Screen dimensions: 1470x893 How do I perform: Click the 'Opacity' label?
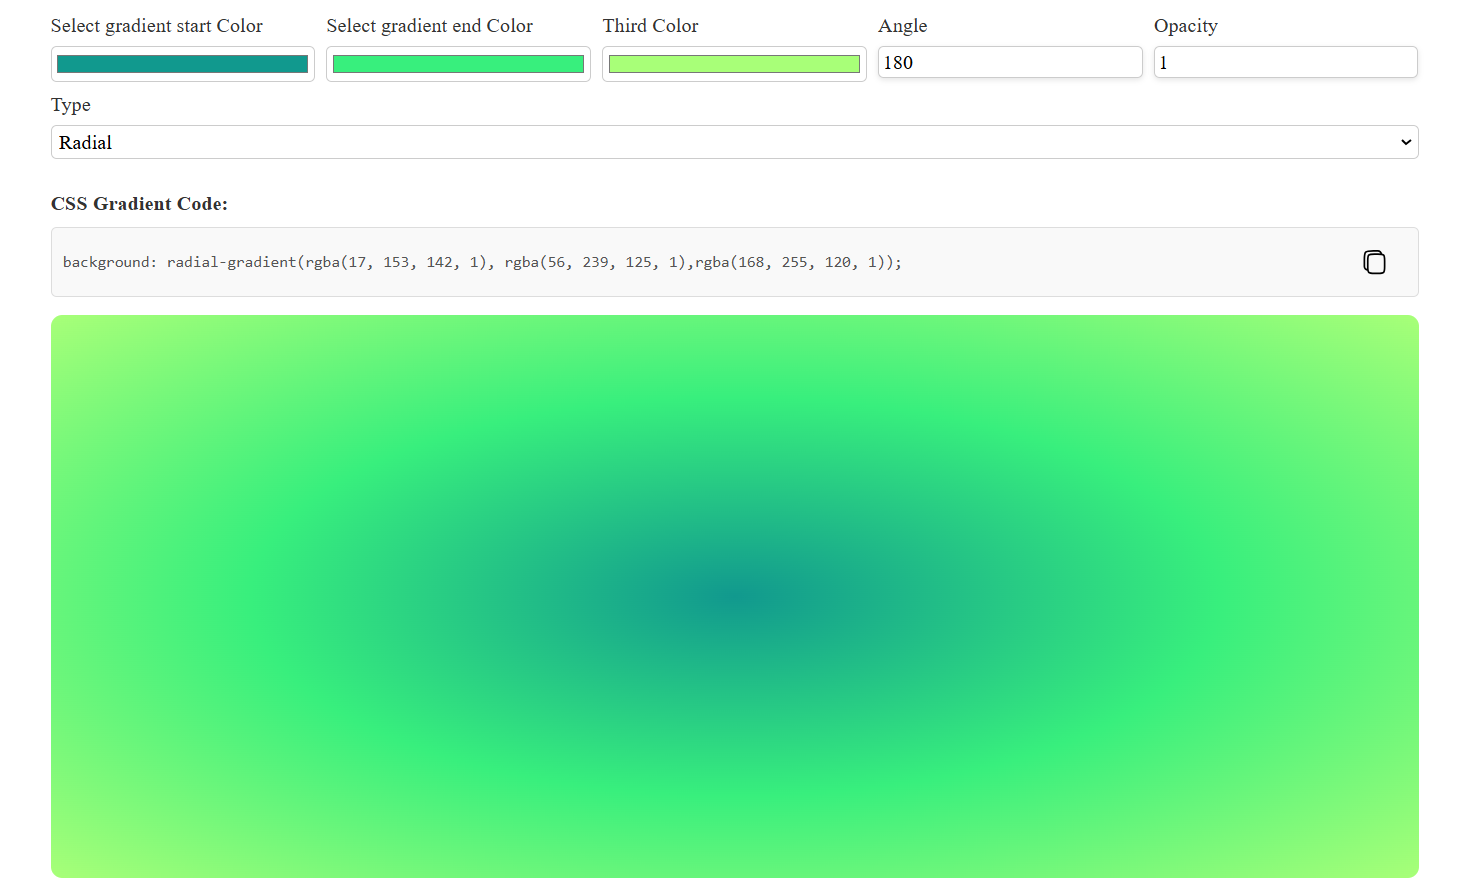(x=1186, y=26)
